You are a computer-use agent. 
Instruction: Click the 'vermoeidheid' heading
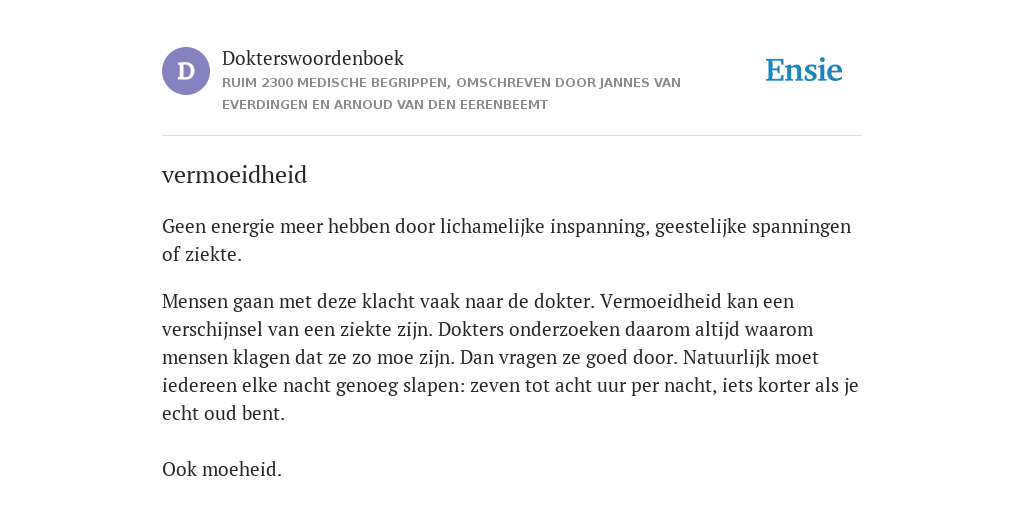coord(234,175)
